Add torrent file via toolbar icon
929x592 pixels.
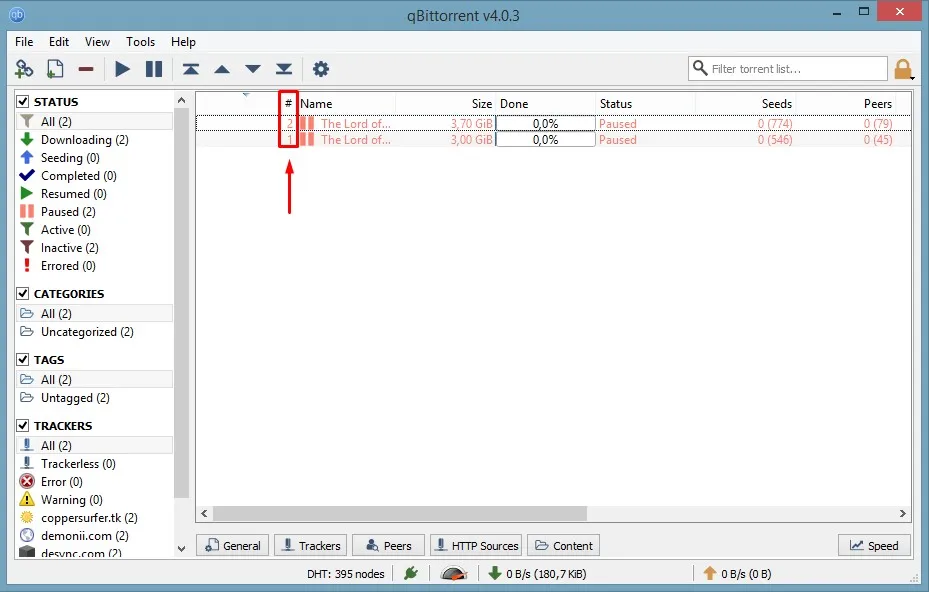coord(55,69)
